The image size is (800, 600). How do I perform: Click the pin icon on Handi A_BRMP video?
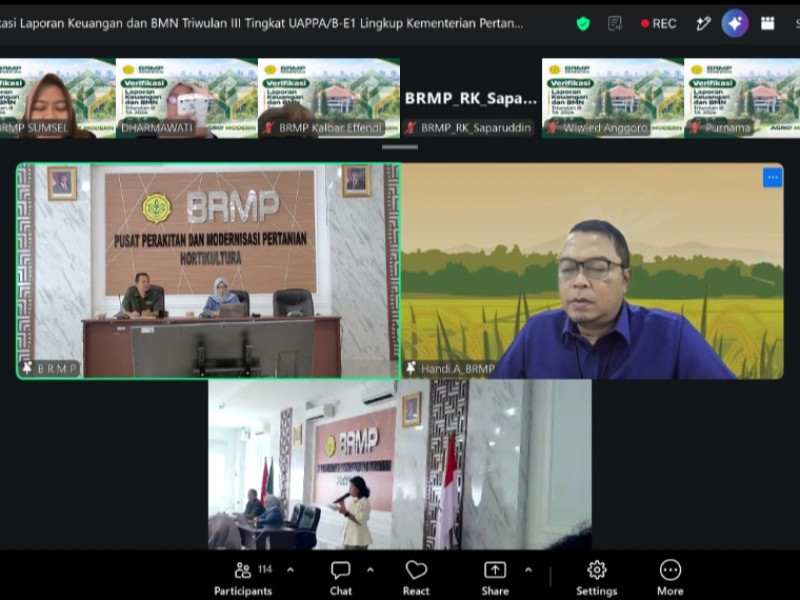point(411,367)
